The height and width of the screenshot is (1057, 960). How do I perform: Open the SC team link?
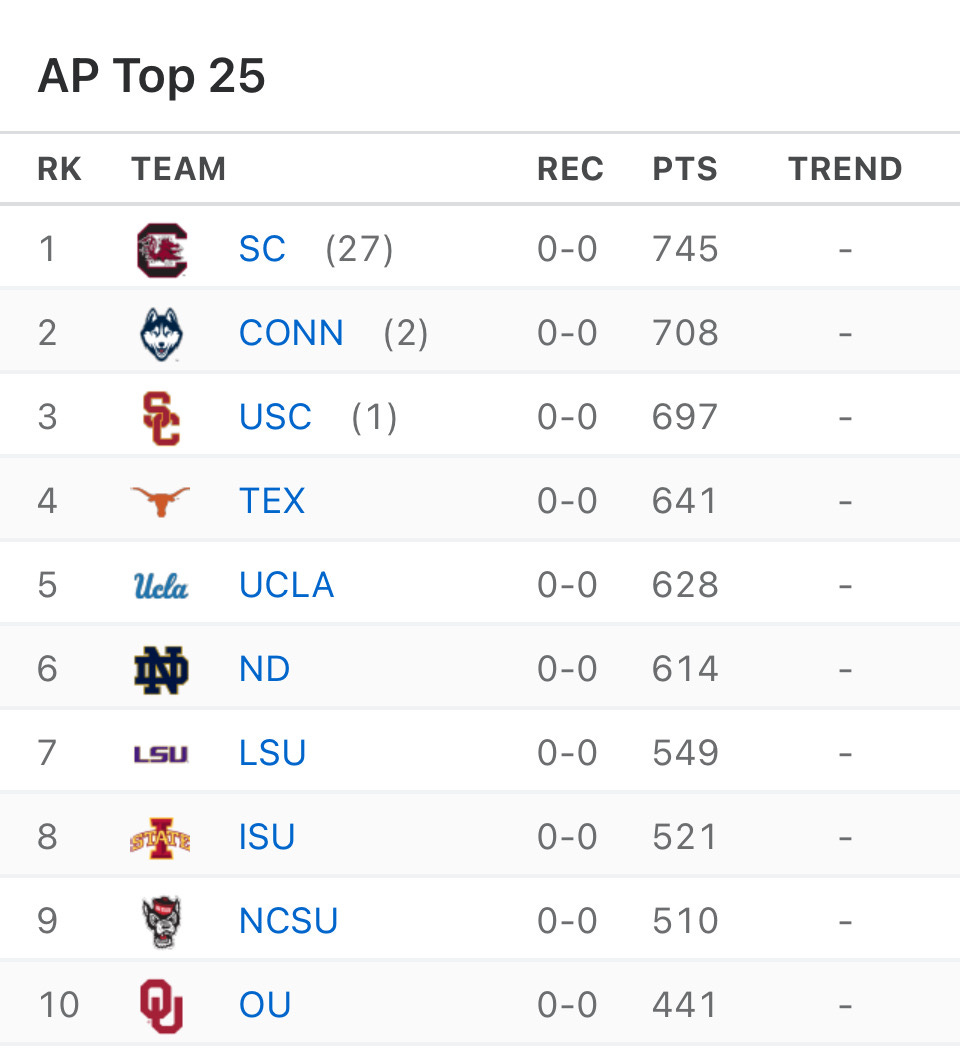tap(262, 249)
